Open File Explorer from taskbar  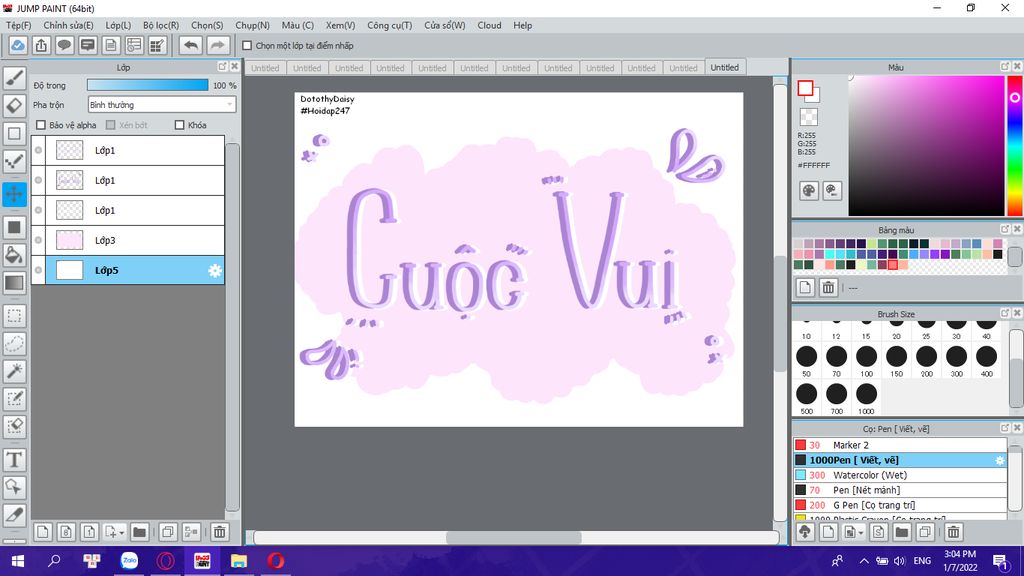(239, 560)
